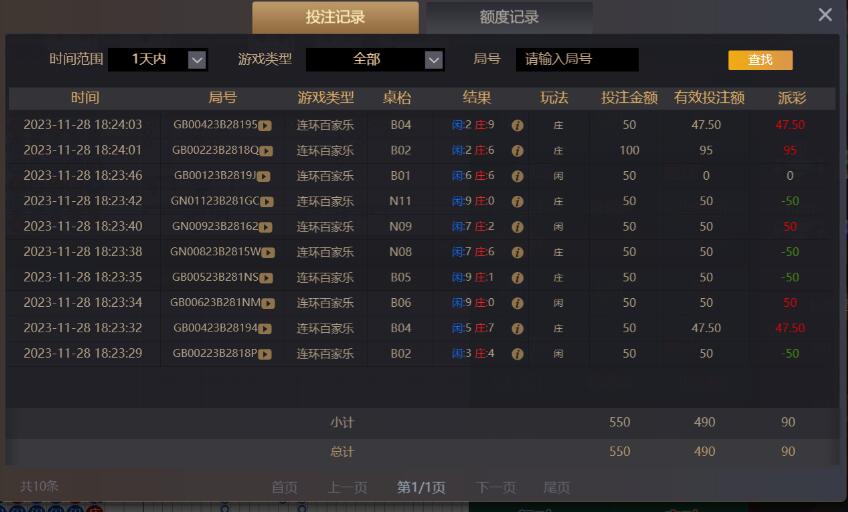The height and width of the screenshot is (512, 848).
Task: Go to 首页 first page
Action: pyautogui.click(x=284, y=488)
